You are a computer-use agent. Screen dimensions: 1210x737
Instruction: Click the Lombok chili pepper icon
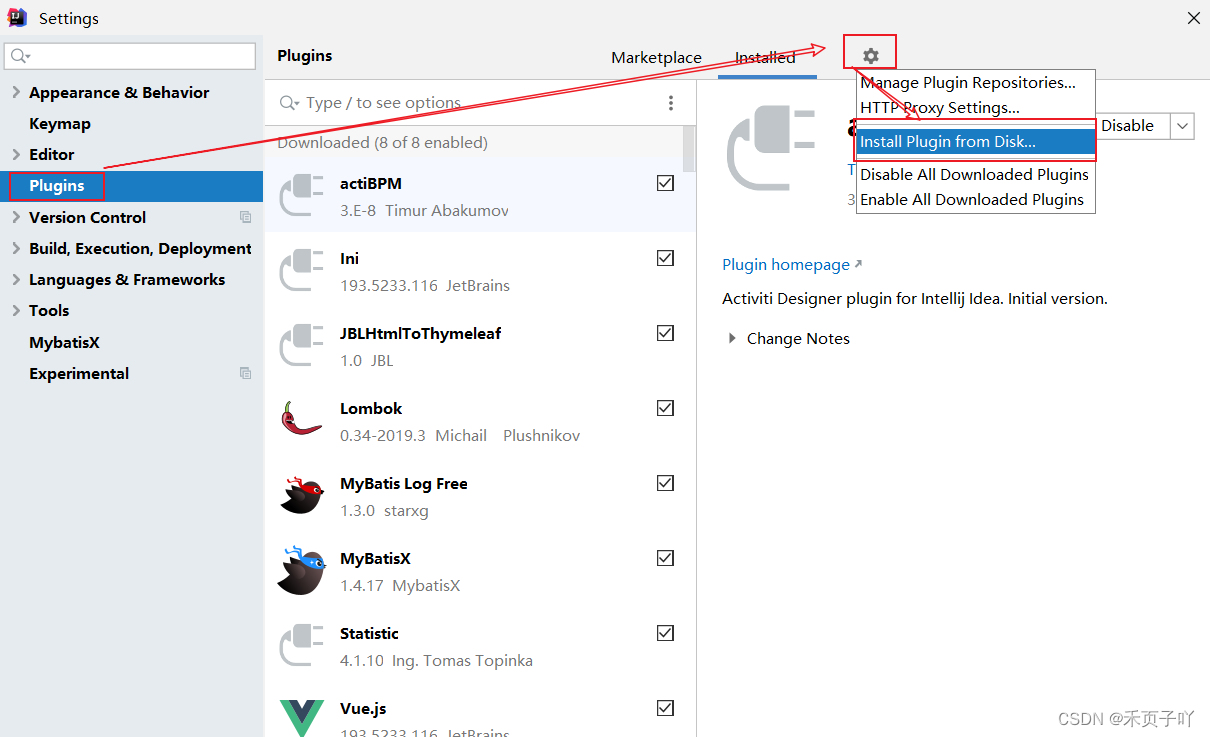(301, 419)
